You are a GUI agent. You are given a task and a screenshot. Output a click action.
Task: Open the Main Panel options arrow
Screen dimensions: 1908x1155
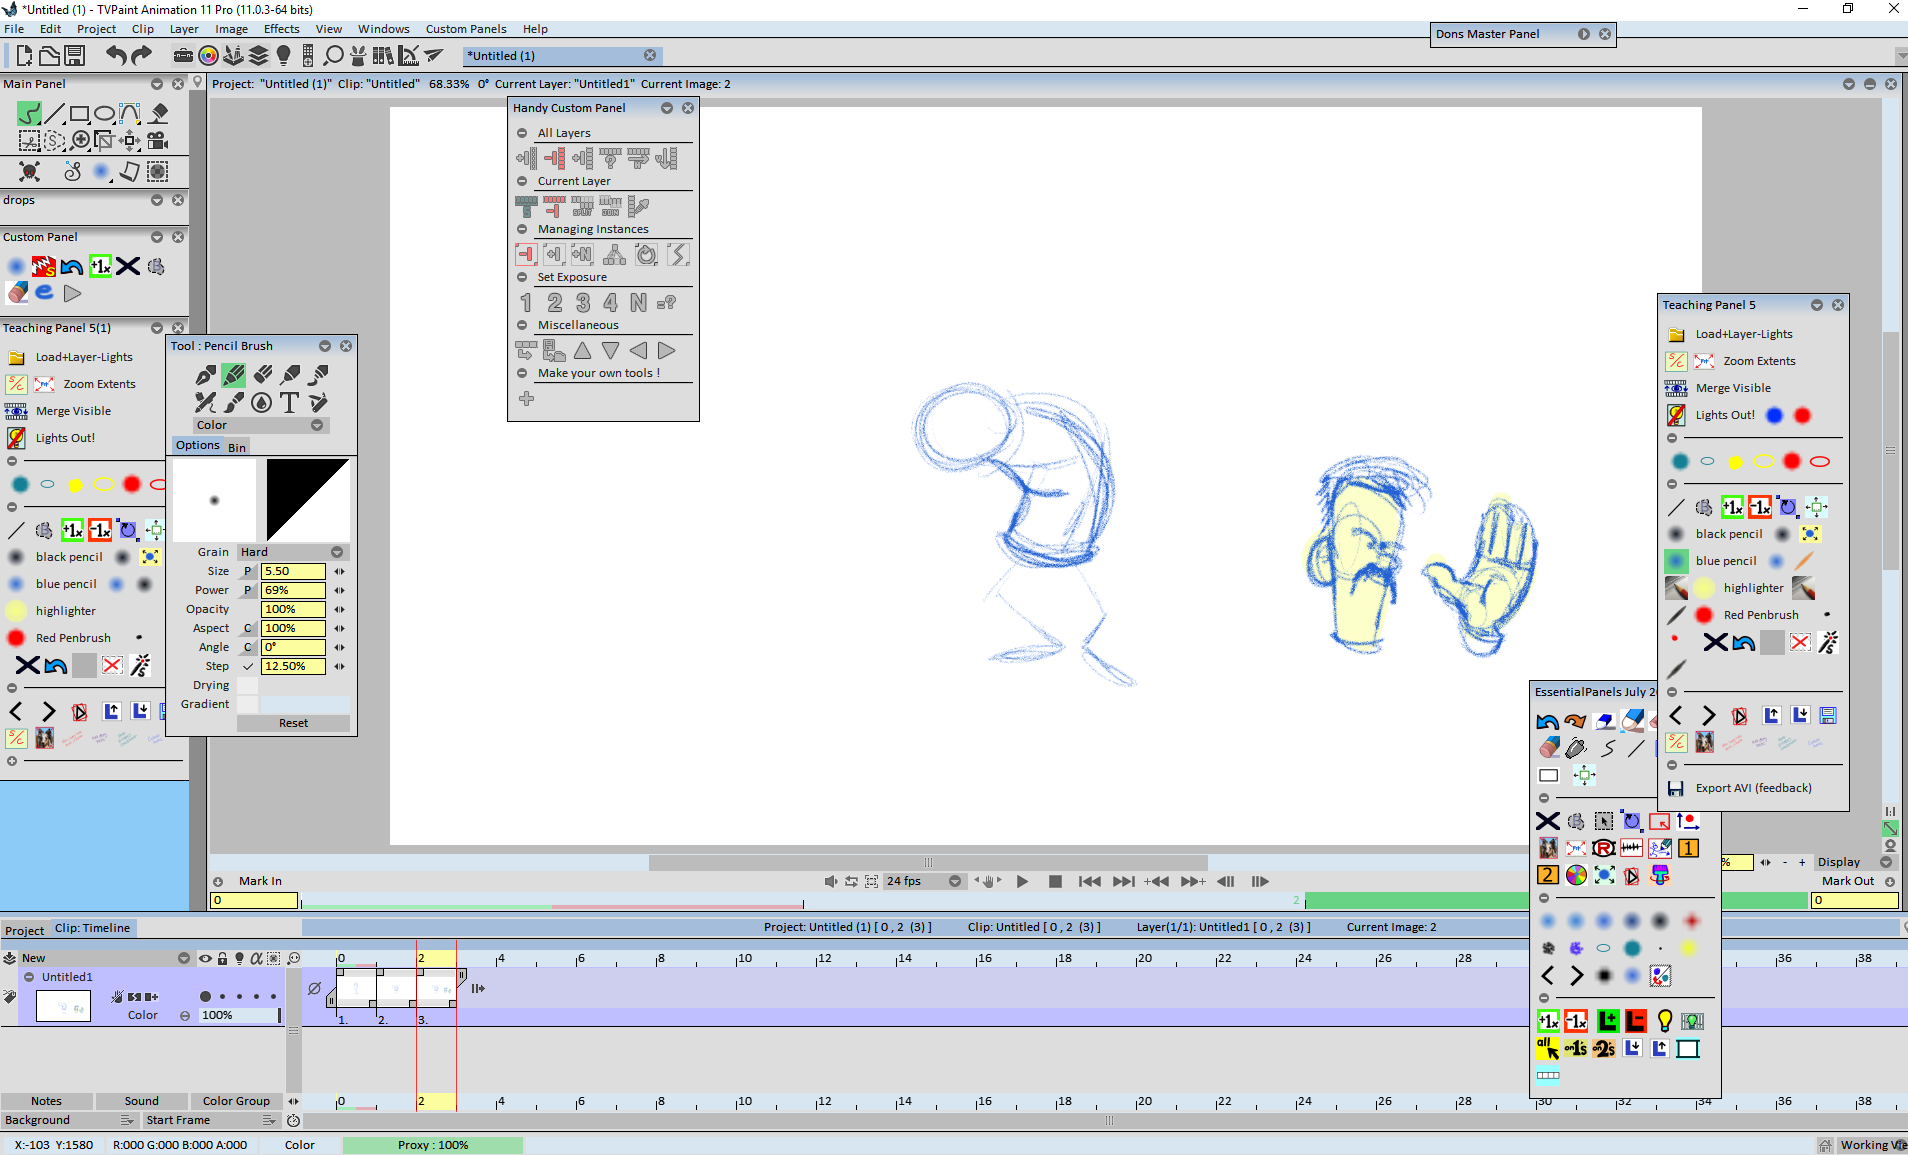point(156,84)
